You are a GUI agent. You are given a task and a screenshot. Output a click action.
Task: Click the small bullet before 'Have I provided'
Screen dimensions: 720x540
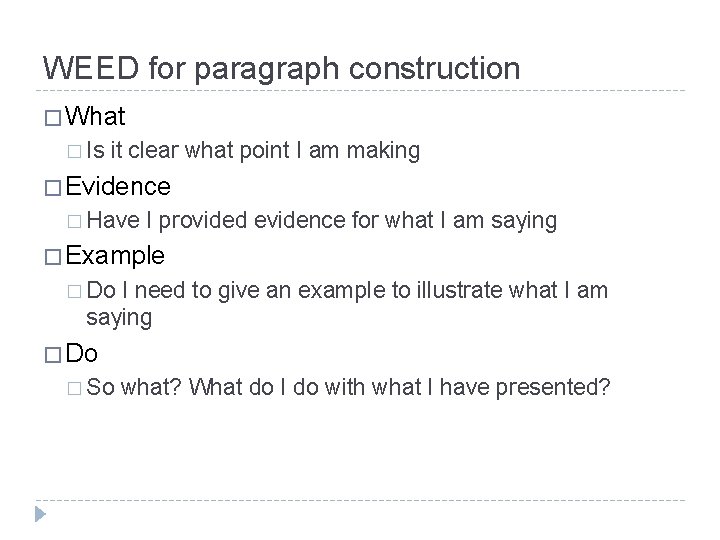click(x=74, y=222)
